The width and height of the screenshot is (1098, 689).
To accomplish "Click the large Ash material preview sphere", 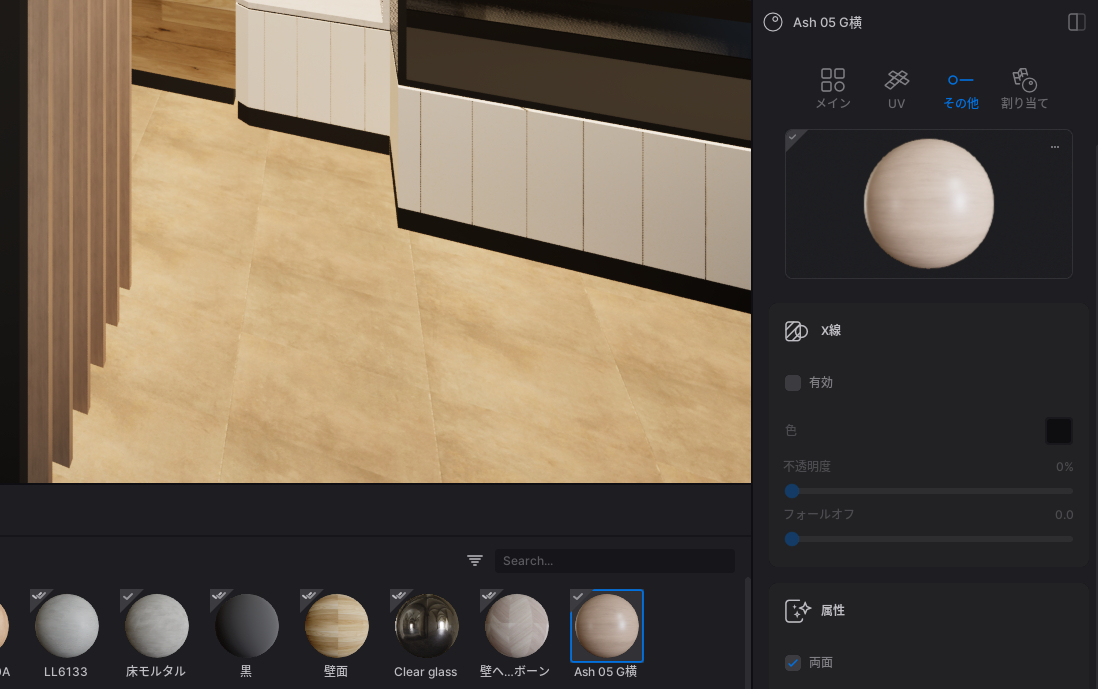I will (929, 204).
